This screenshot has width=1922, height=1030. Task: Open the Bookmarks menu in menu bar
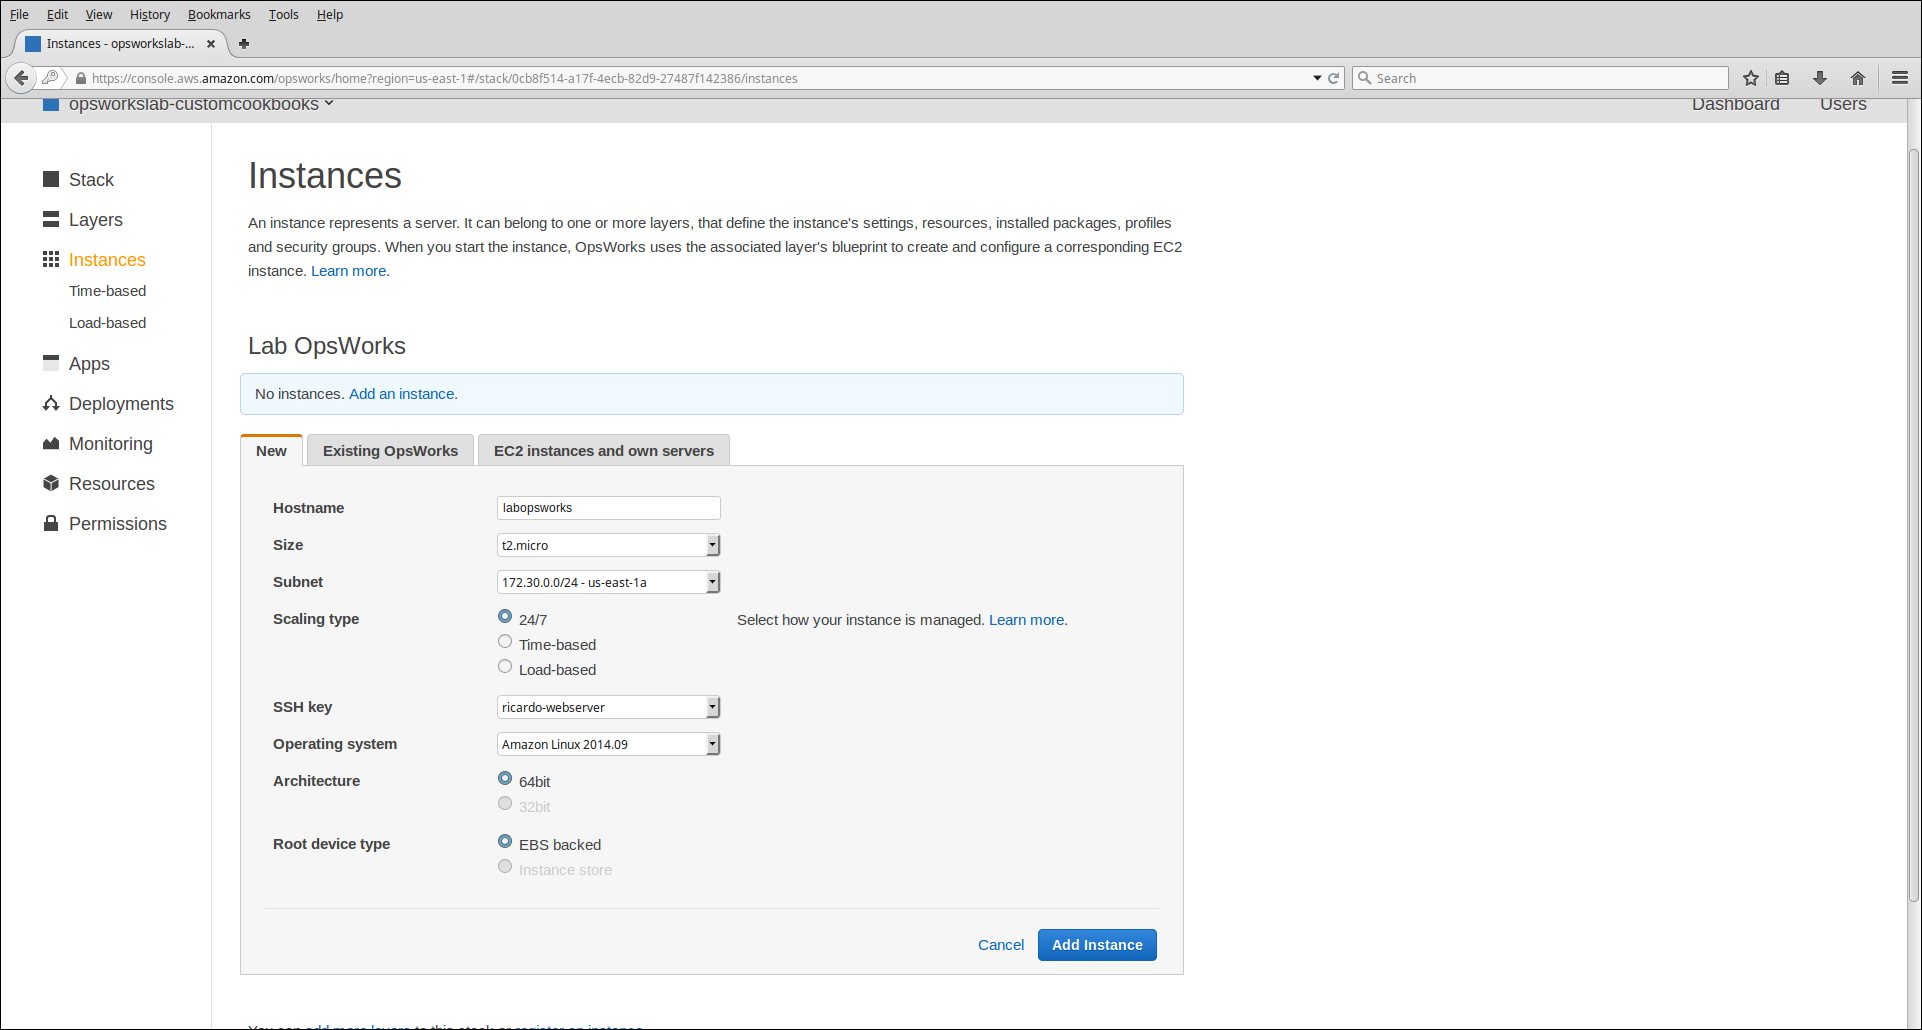[x=219, y=14]
